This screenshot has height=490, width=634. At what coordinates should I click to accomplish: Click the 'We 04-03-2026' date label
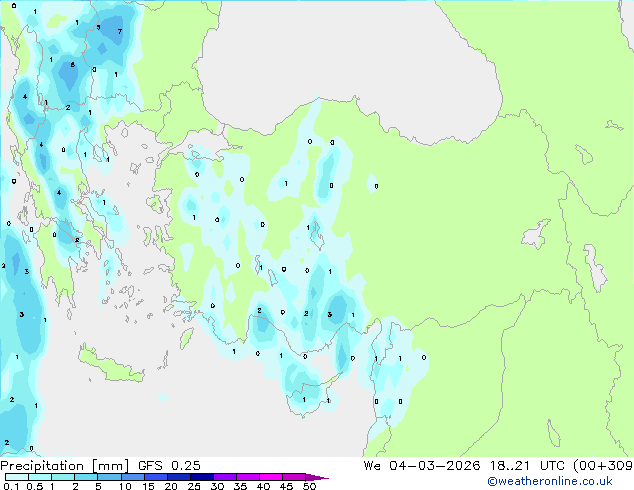[422, 466]
